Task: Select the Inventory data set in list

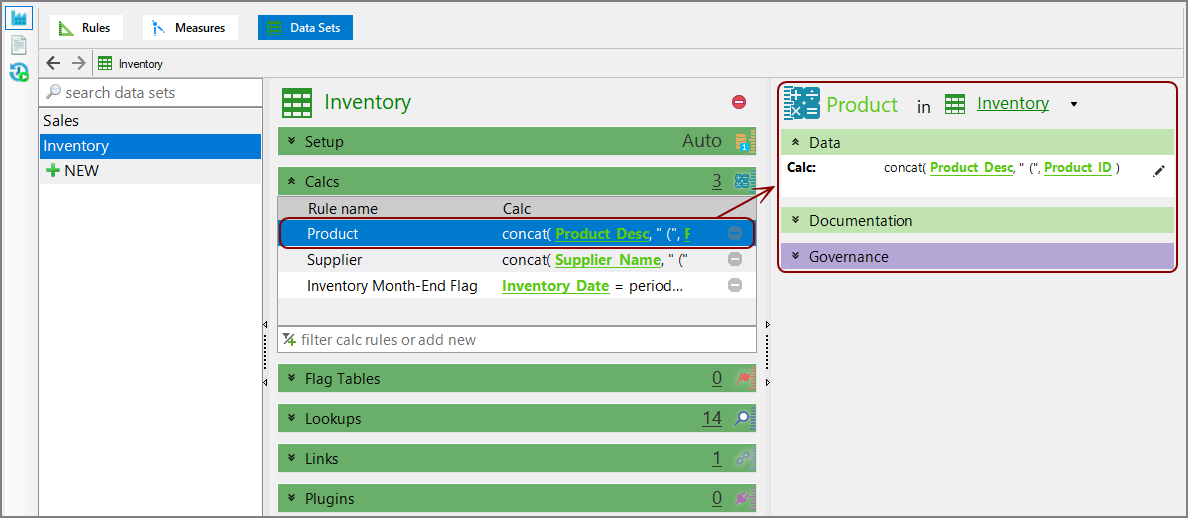Action: [x=150, y=146]
